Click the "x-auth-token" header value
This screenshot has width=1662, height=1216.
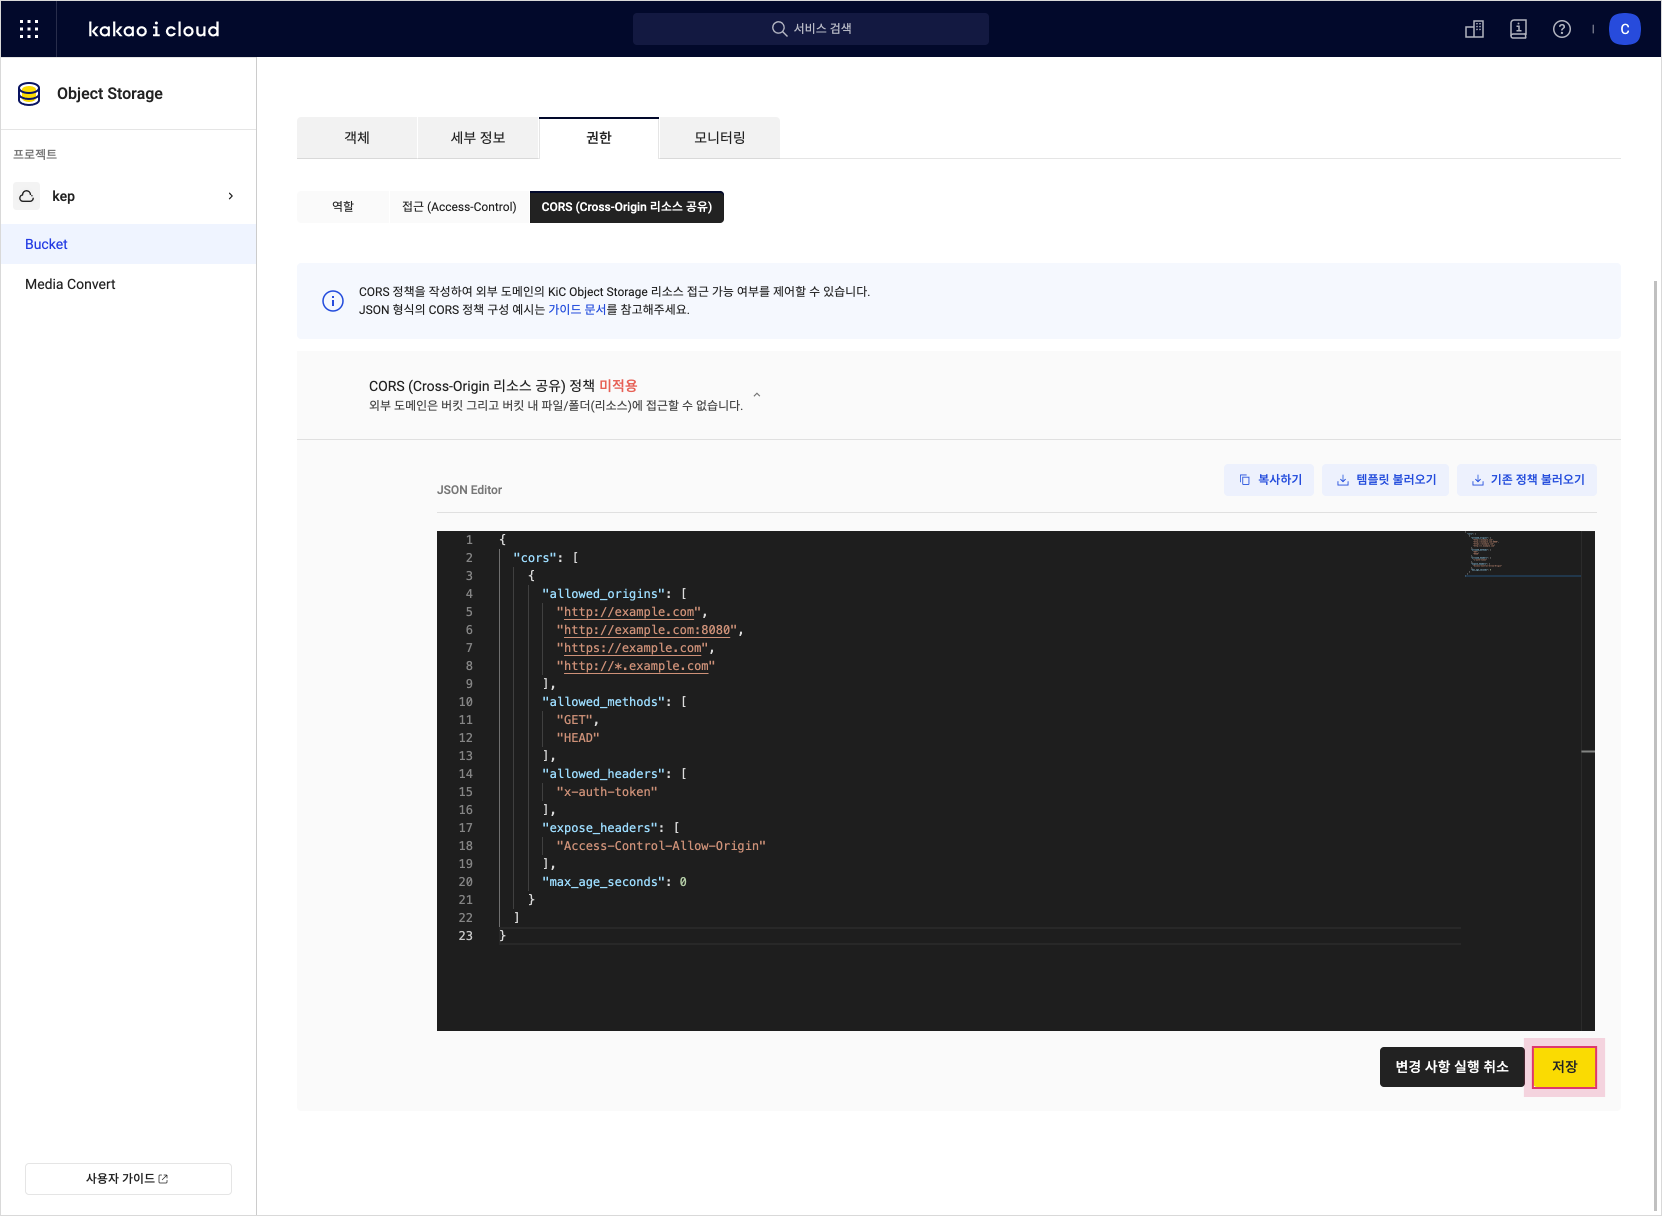point(607,792)
